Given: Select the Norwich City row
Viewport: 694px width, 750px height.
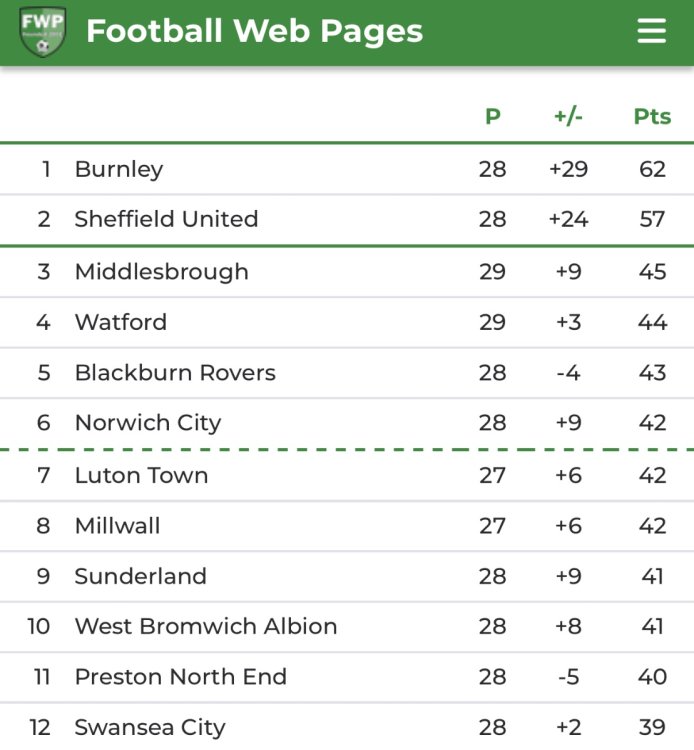Looking at the screenshot, I should click(147, 423).
